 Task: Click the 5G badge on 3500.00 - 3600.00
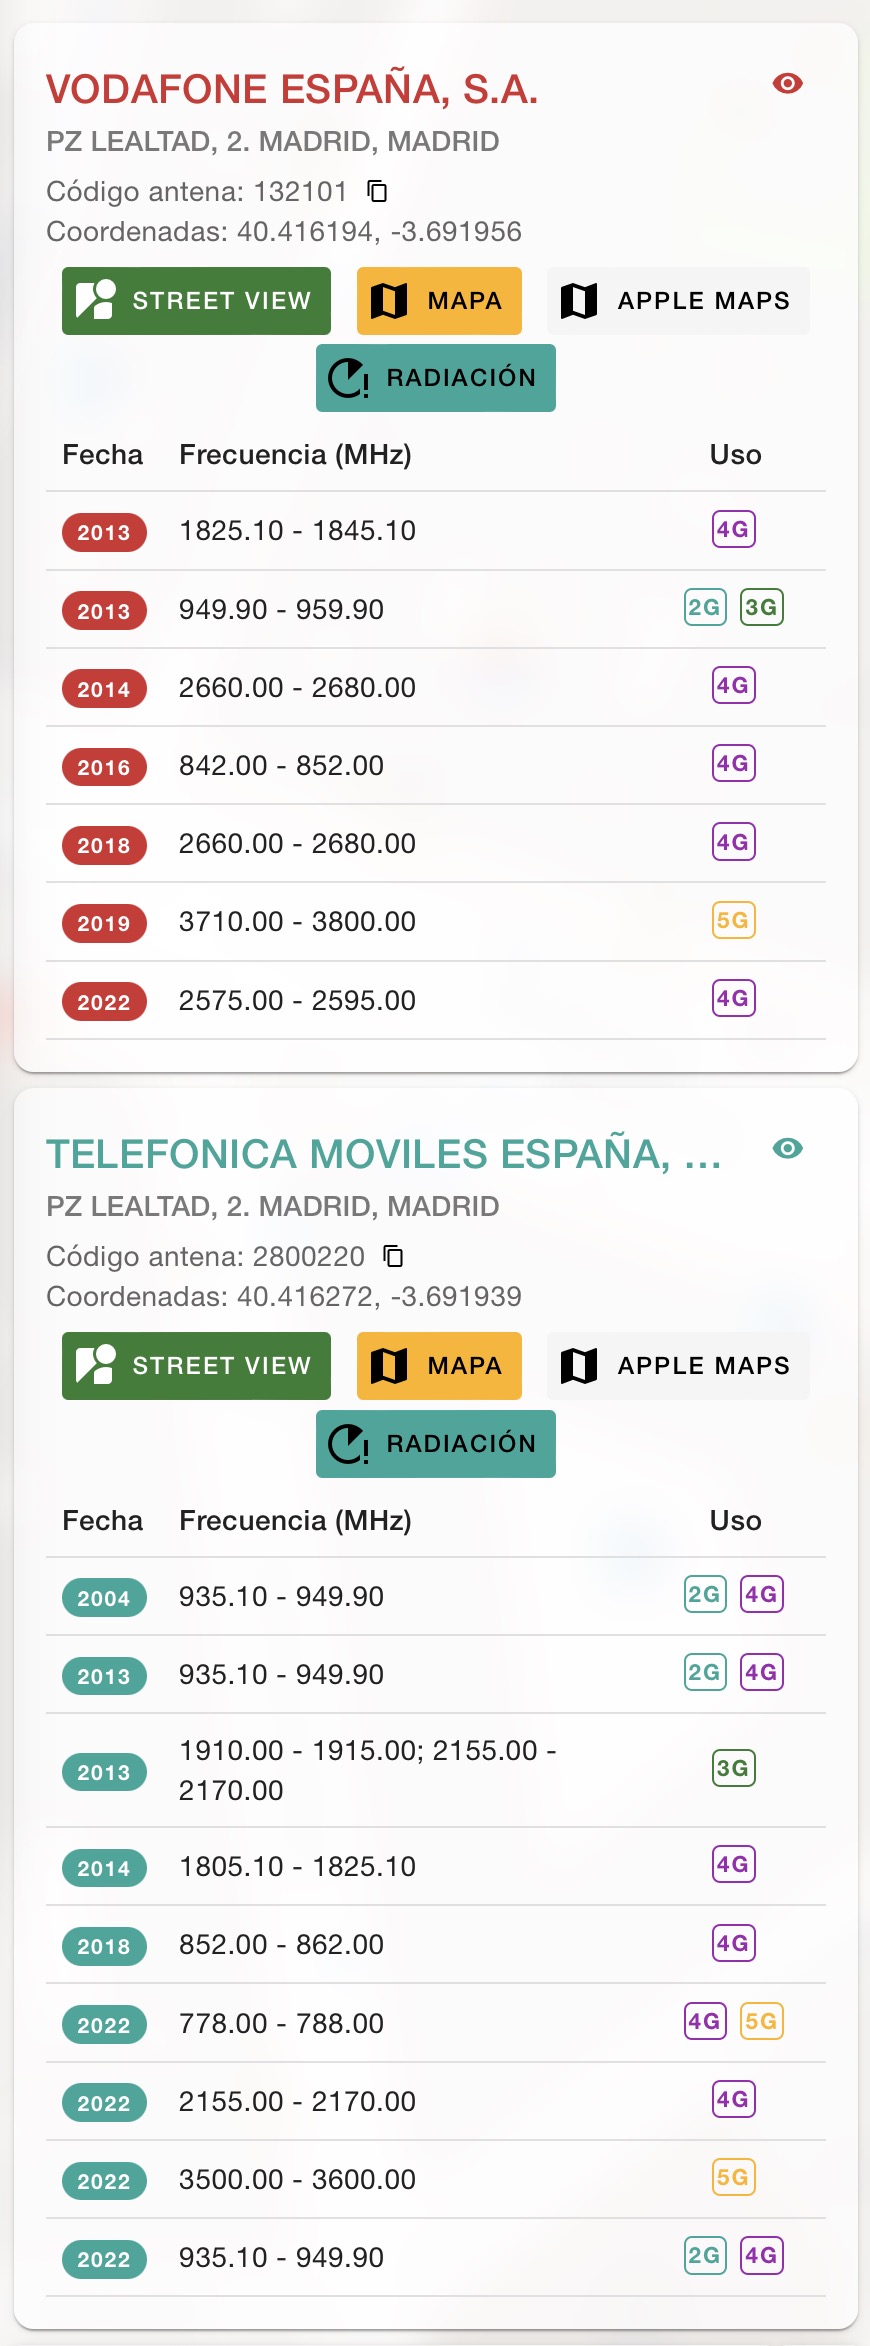point(734,2177)
